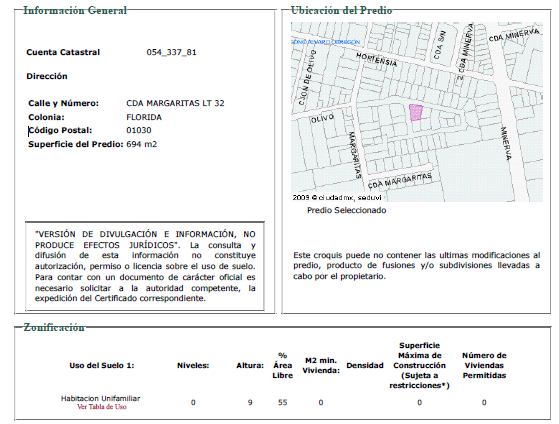The image size is (559, 424).
Task: Click the legal disclaimer text box
Action: click(145, 266)
